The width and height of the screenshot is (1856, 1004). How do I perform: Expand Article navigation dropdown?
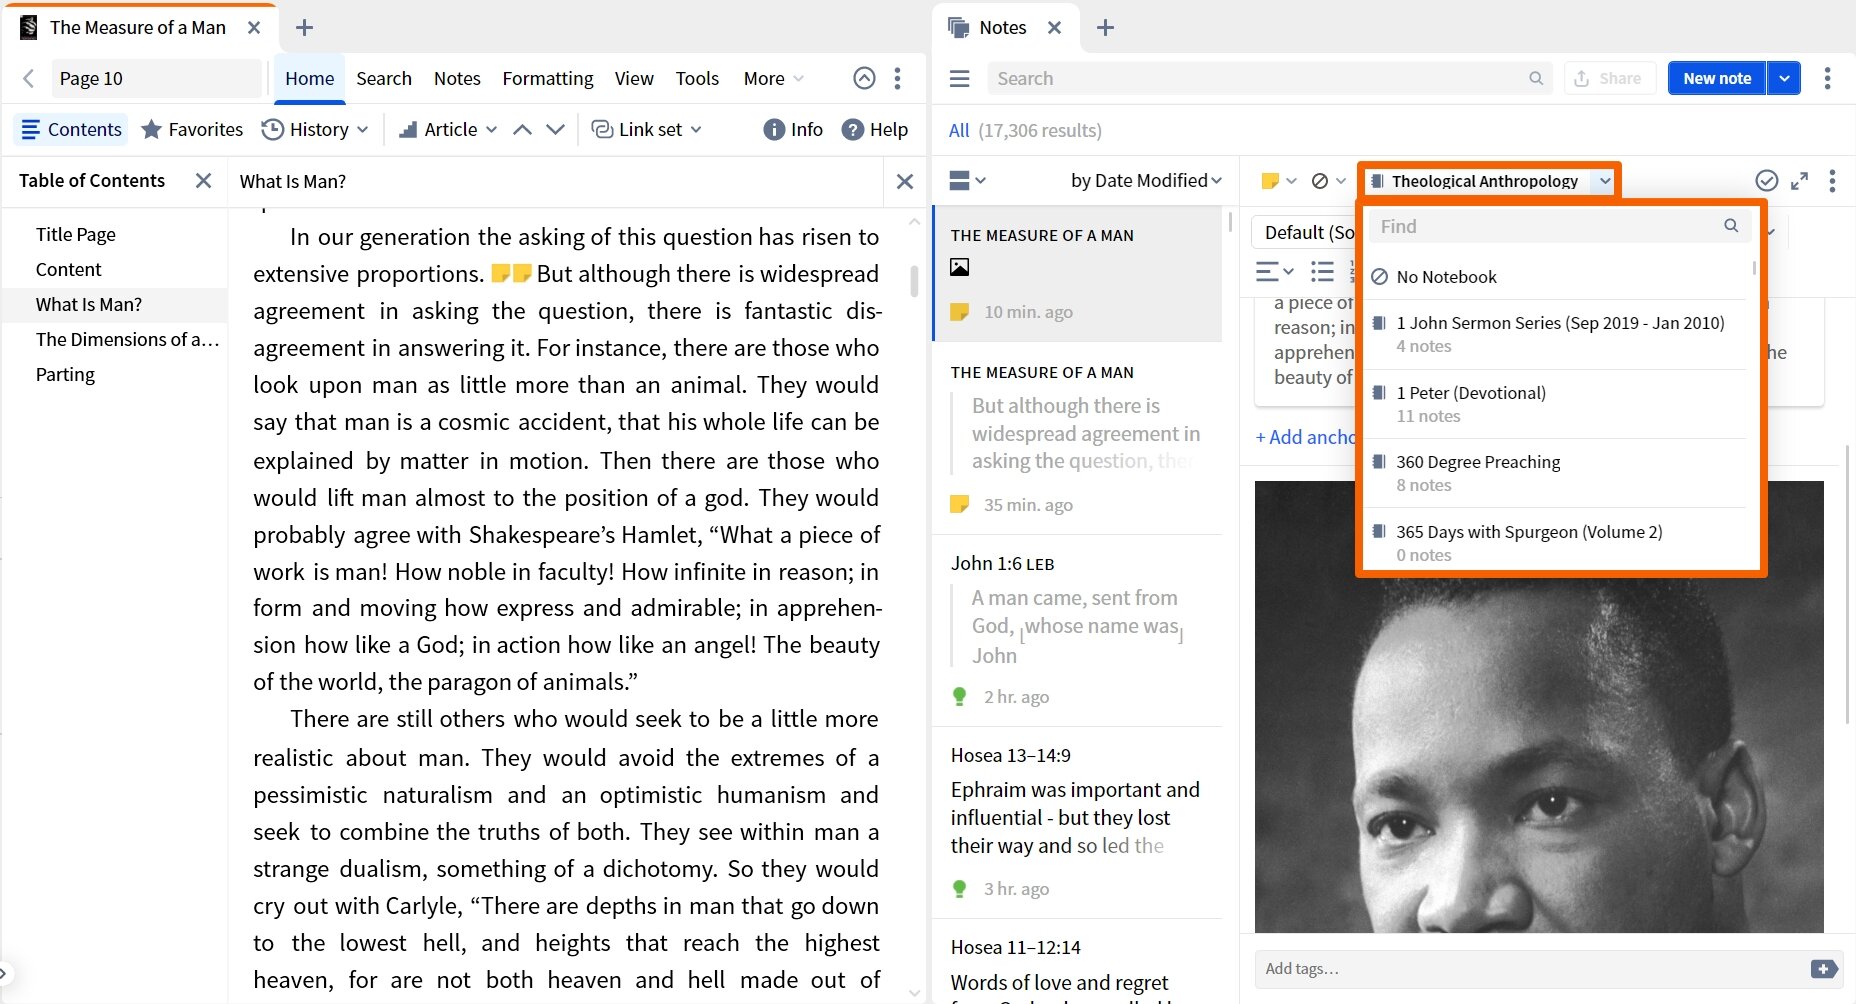pos(448,129)
